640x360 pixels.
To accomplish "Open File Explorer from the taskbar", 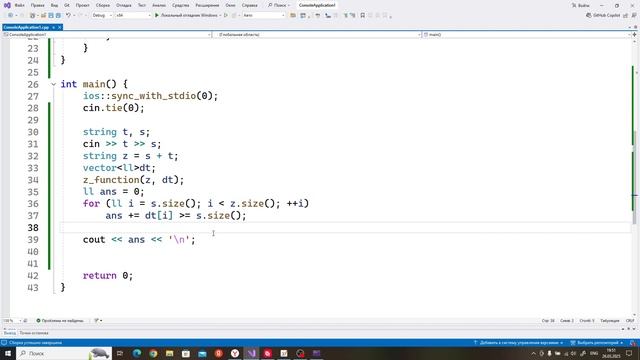I will point(169,353).
